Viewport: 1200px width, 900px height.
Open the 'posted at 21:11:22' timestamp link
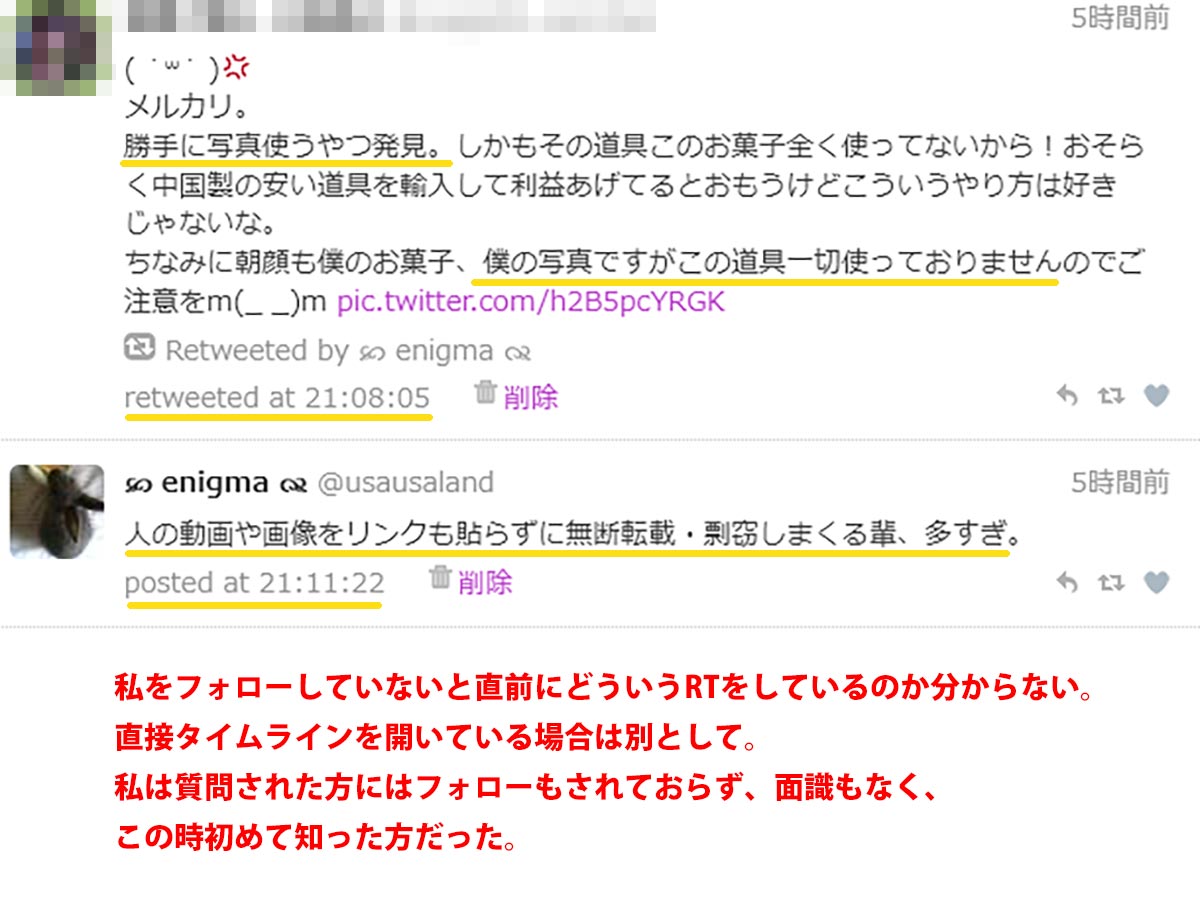(x=254, y=583)
